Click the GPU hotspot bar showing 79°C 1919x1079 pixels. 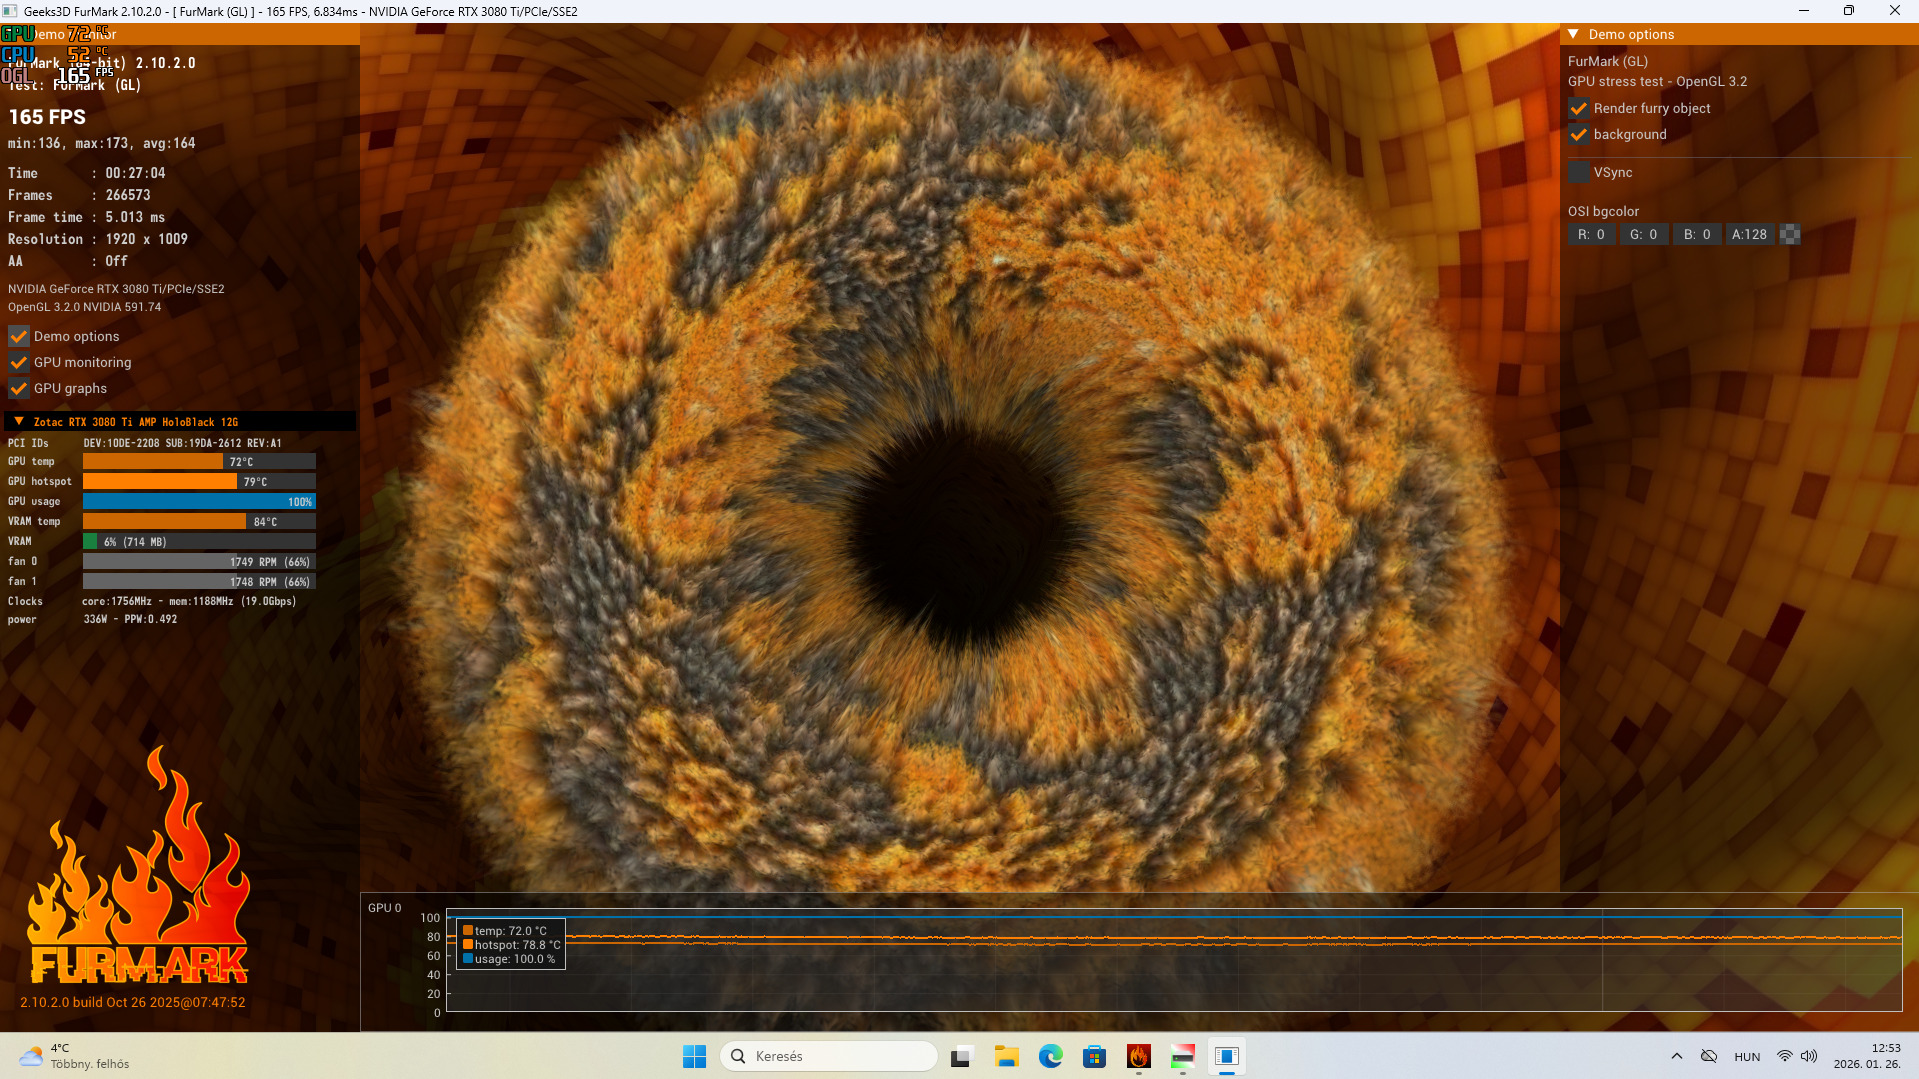point(199,481)
